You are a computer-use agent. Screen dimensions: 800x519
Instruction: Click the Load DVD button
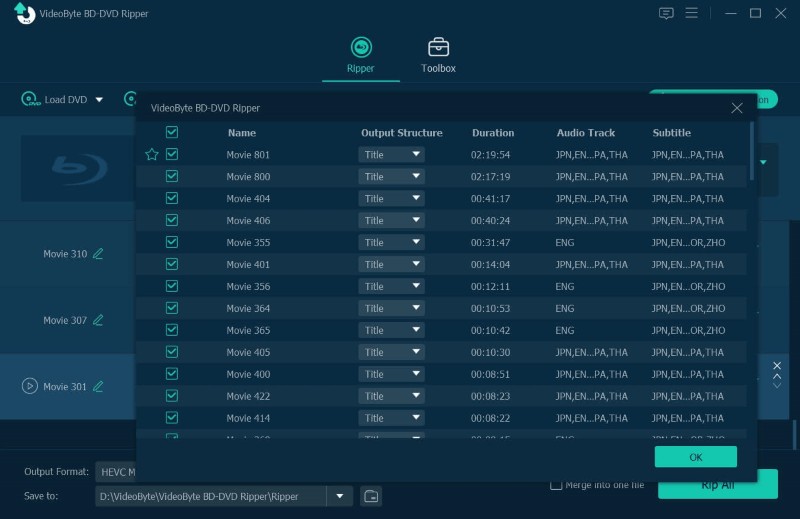click(x=60, y=100)
